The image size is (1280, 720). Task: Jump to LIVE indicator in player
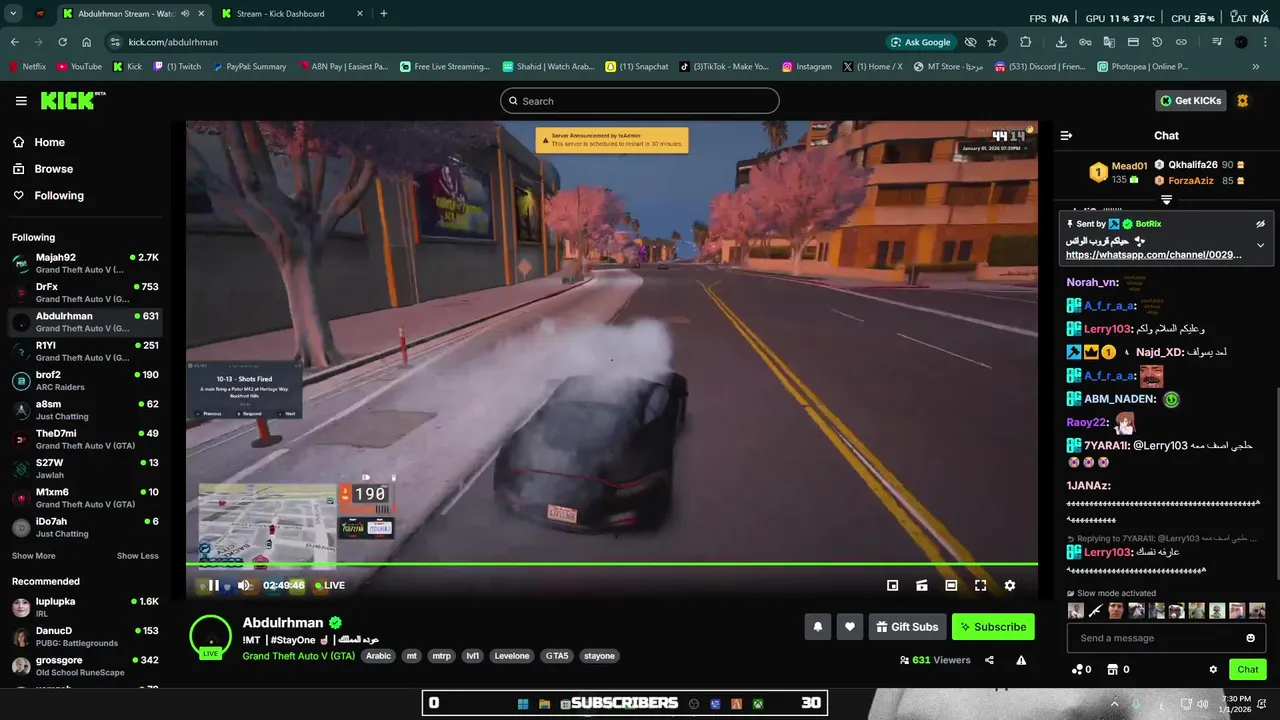[x=330, y=586]
